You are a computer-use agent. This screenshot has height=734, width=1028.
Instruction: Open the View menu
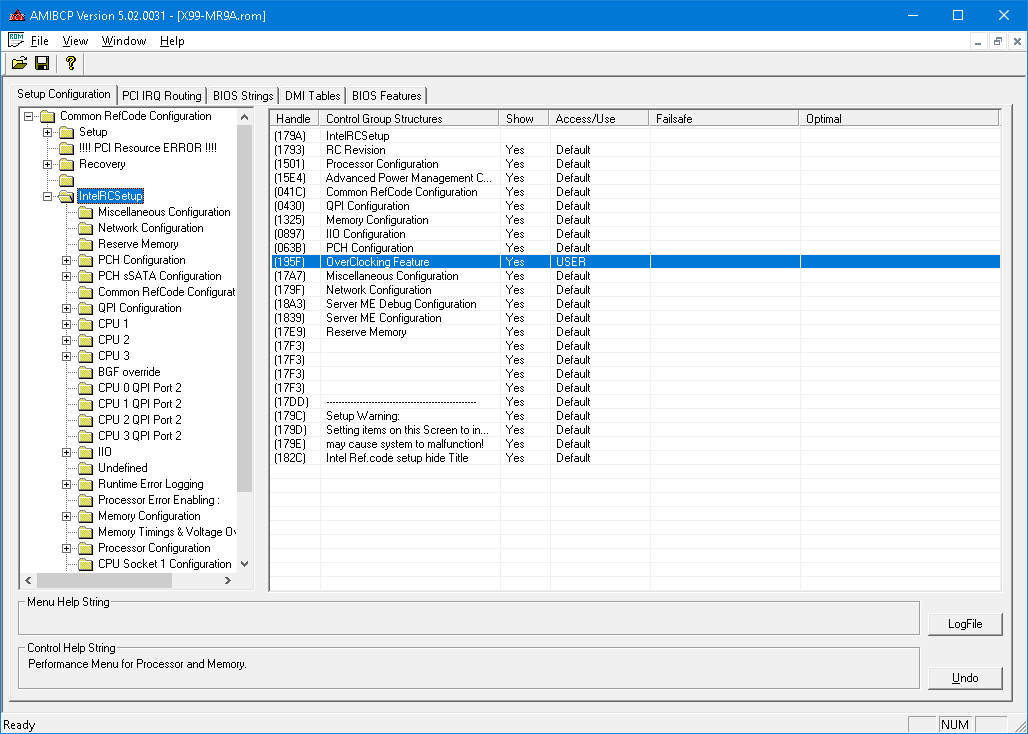coord(75,41)
